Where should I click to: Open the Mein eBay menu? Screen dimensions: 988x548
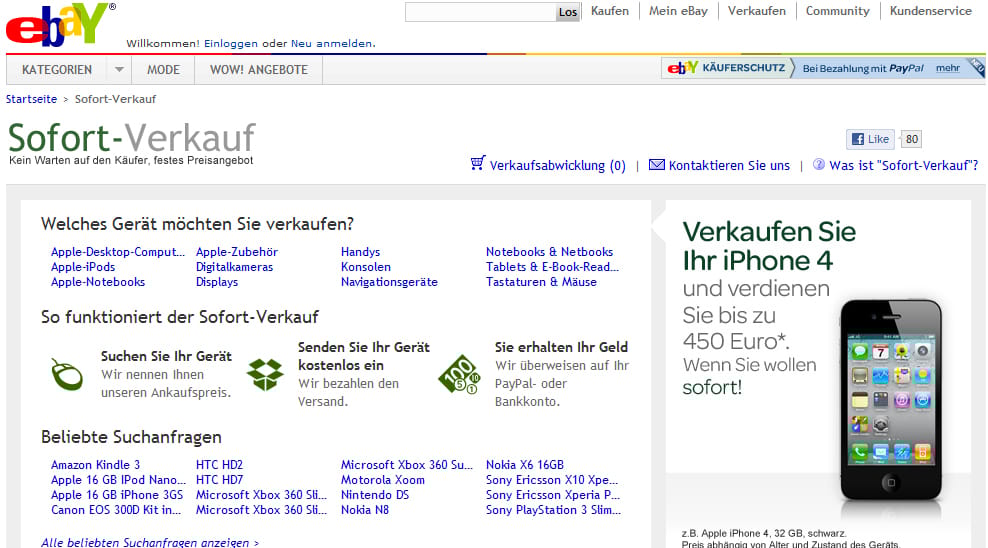[678, 11]
